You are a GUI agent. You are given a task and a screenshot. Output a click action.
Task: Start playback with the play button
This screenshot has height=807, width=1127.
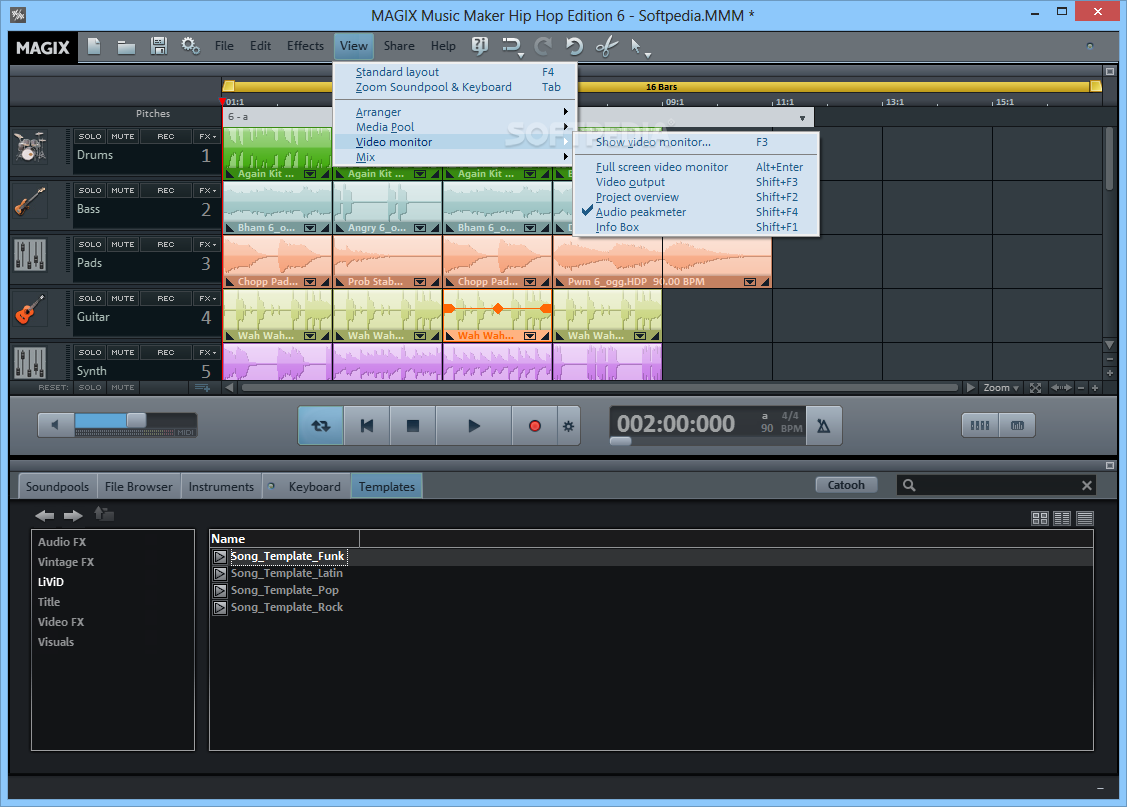pyautogui.click(x=474, y=426)
